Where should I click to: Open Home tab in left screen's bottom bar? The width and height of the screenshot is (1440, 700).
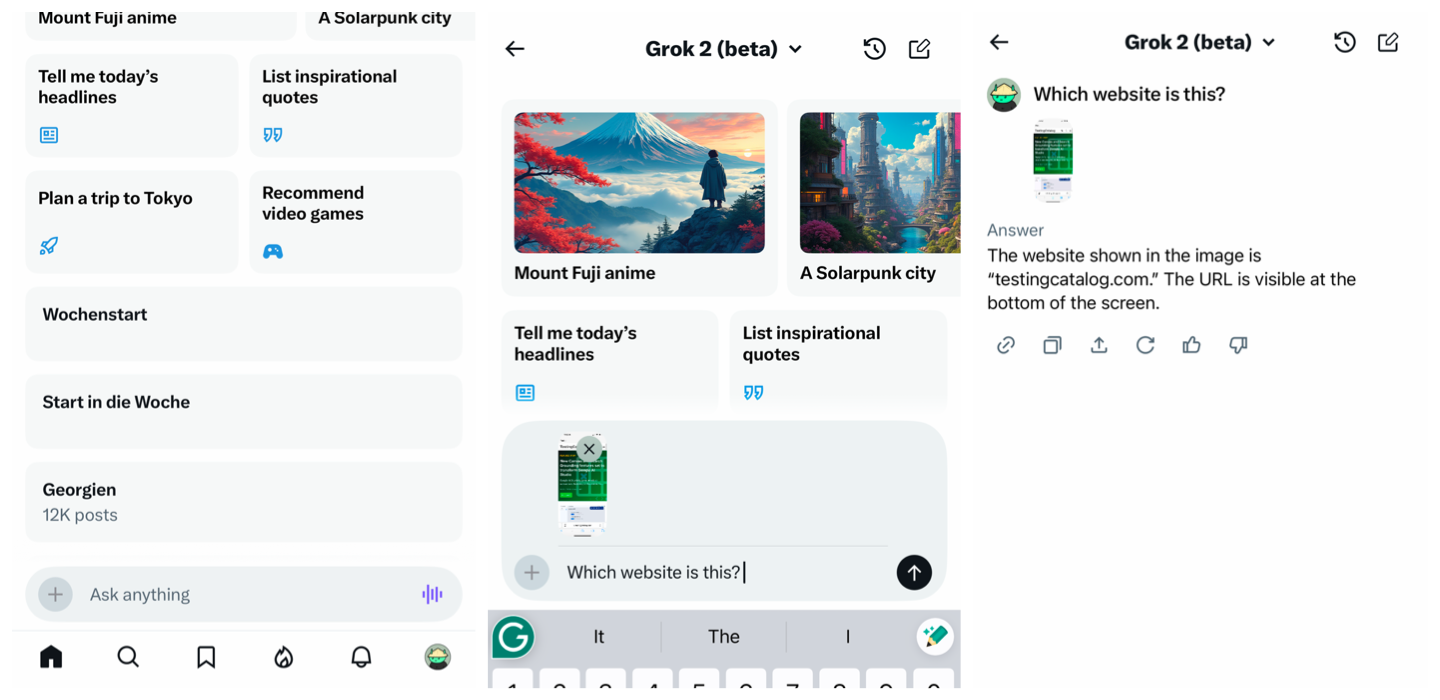[x=51, y=657]
